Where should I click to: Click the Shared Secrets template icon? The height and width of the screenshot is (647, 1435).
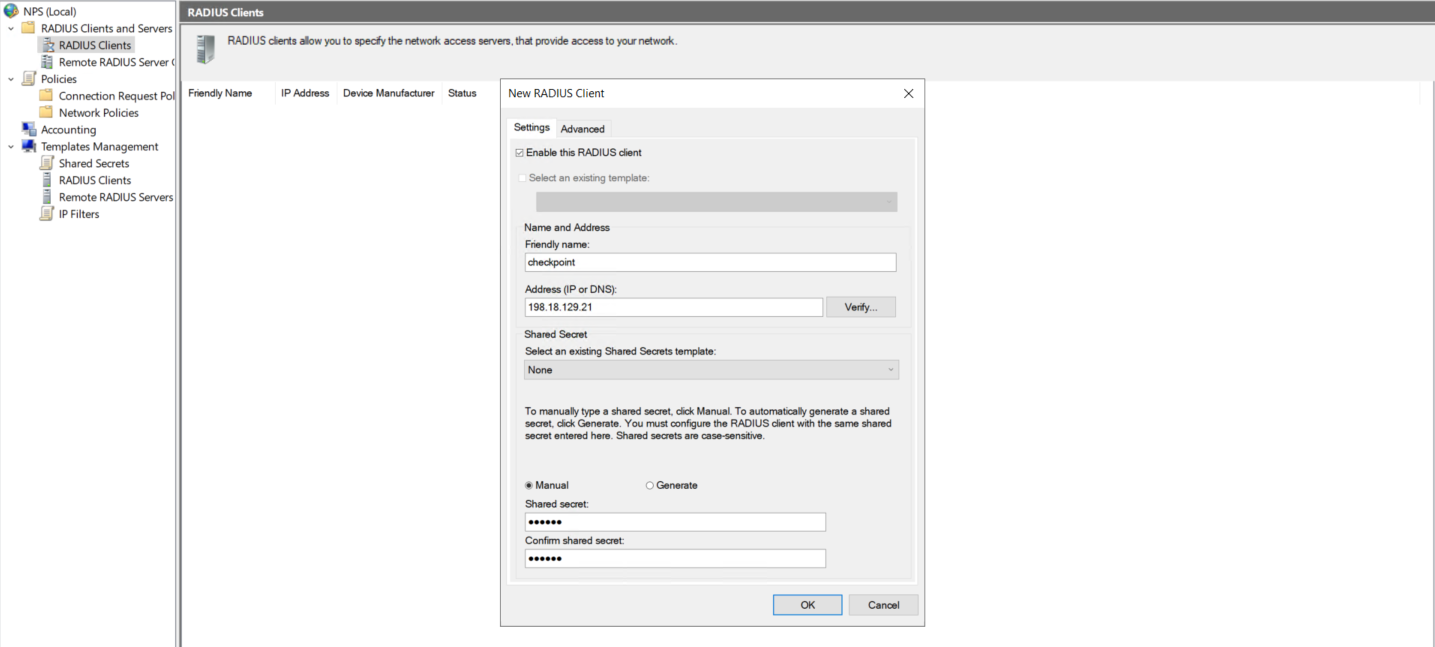coord(46,163)
